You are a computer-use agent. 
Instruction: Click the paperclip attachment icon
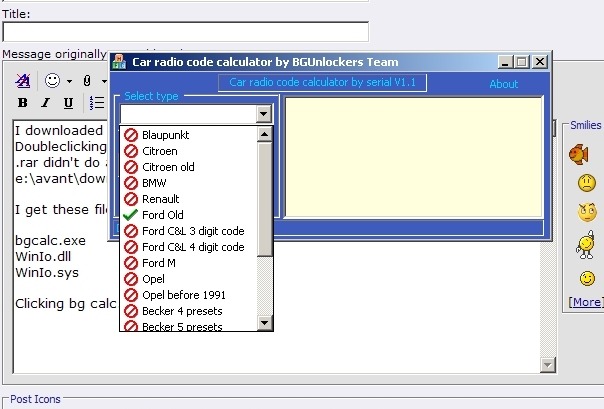pyautogui.click(x=87, y=81)
